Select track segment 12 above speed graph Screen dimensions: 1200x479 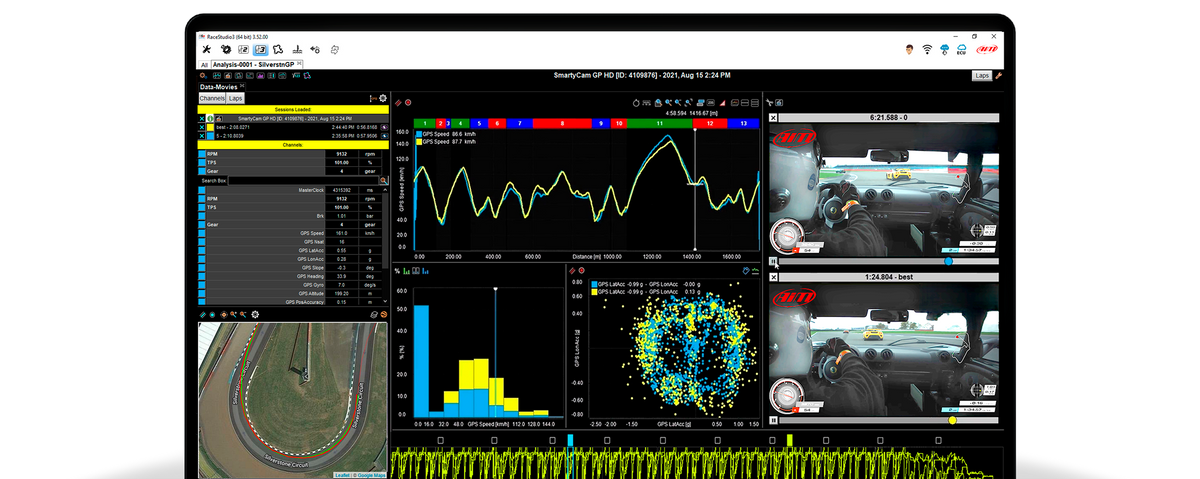pyautogui.click(x=710, y=123)
